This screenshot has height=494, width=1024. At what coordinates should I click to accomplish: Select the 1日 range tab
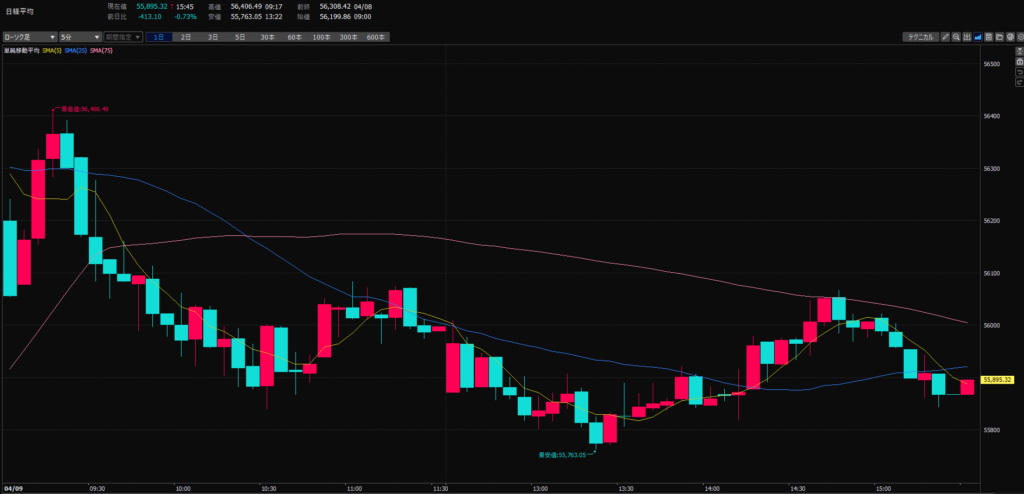(x=159, y=37)
